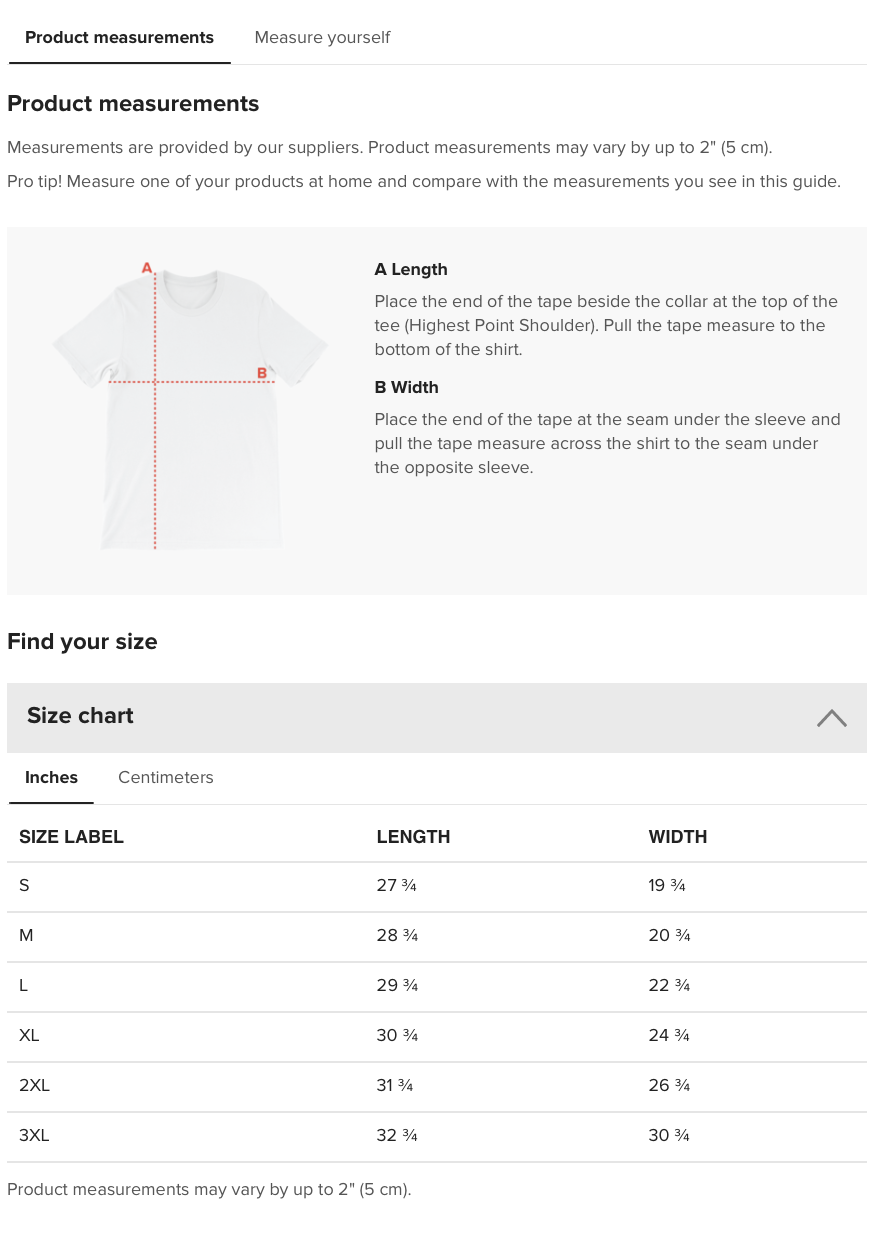Screen dimensions: 878x1234
Task: Select the XL size row label
Action: 29,1036
